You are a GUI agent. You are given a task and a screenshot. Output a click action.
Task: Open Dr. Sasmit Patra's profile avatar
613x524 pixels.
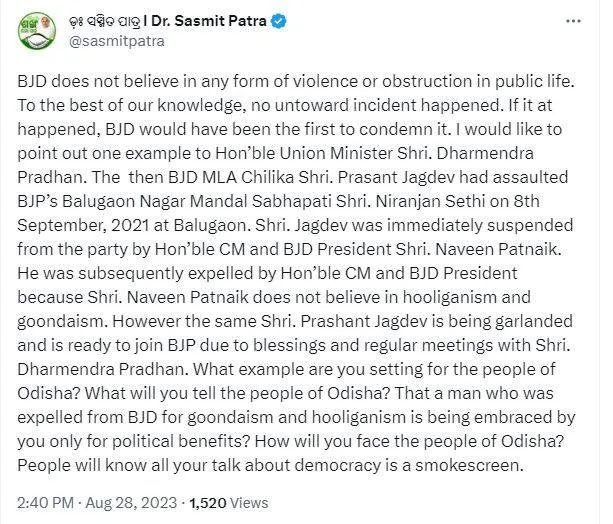37,31
